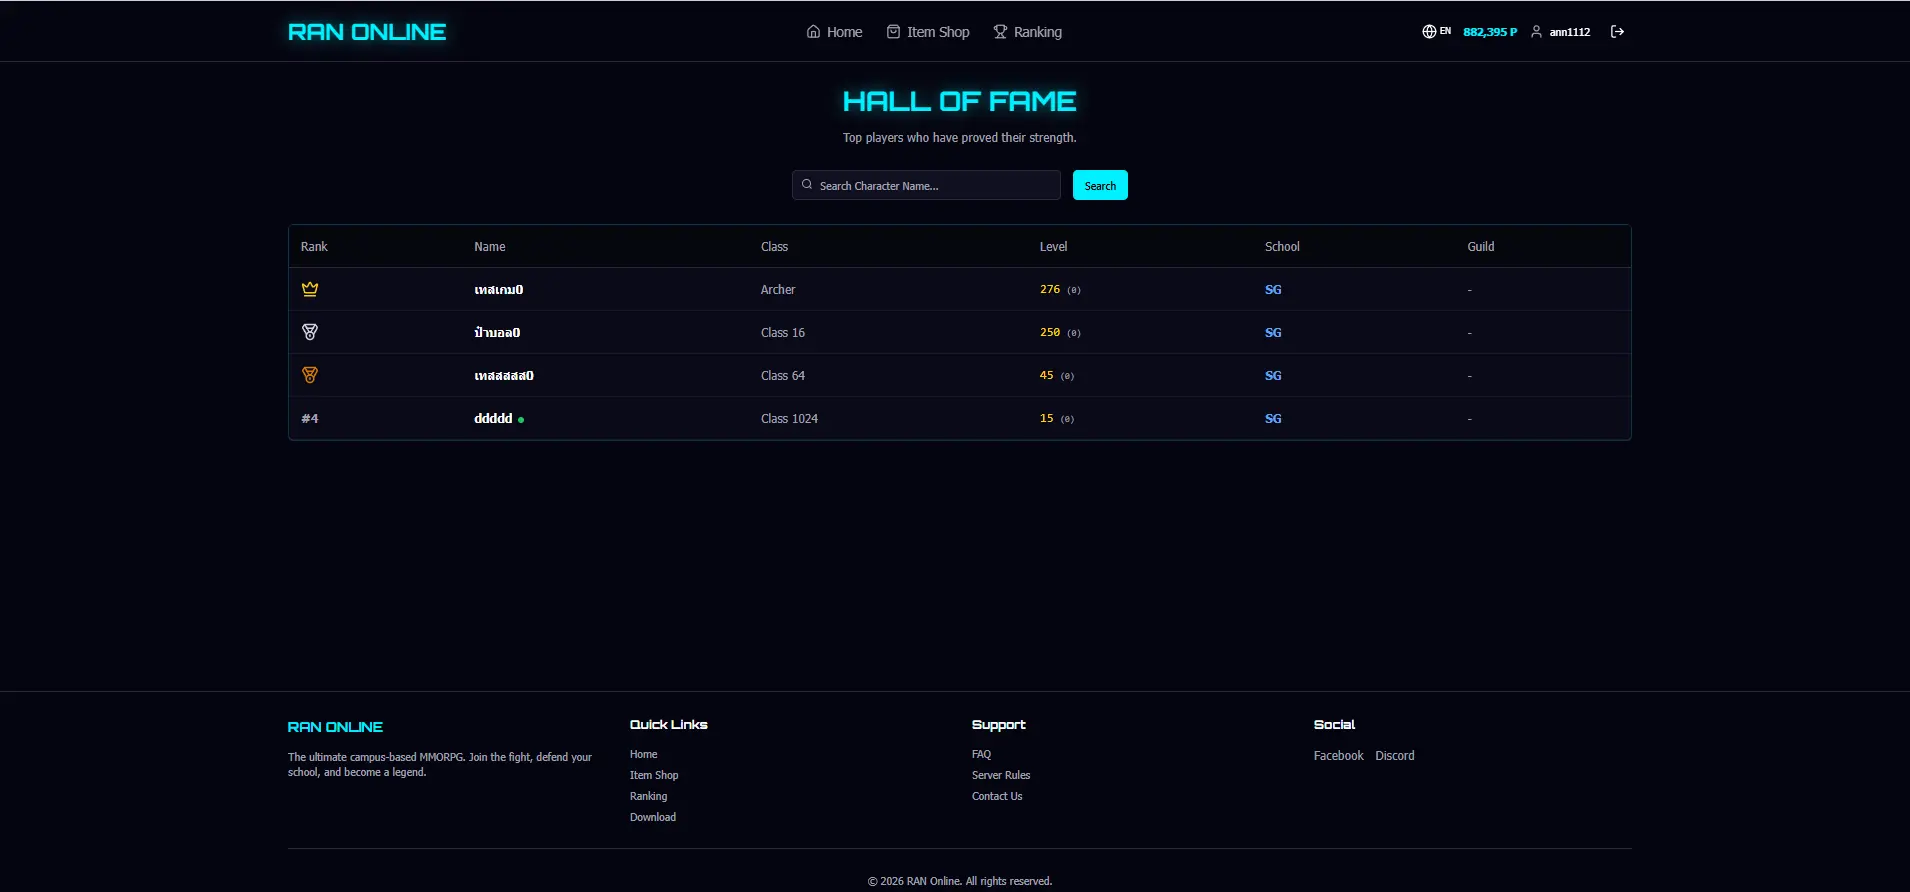Open footer Ranking link
1910x892 pixels.
click(648, 796)
